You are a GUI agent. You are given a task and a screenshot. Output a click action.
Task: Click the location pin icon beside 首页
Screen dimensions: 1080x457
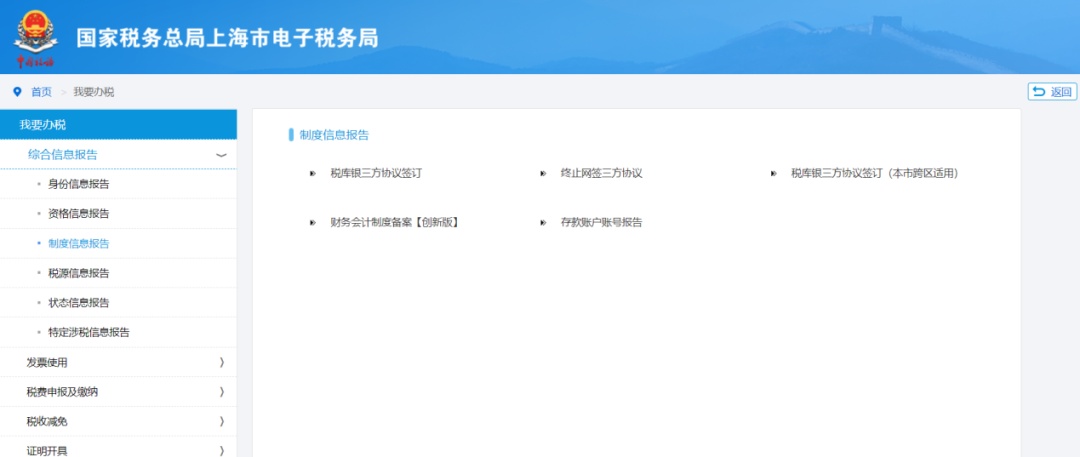tap(17, 92)
